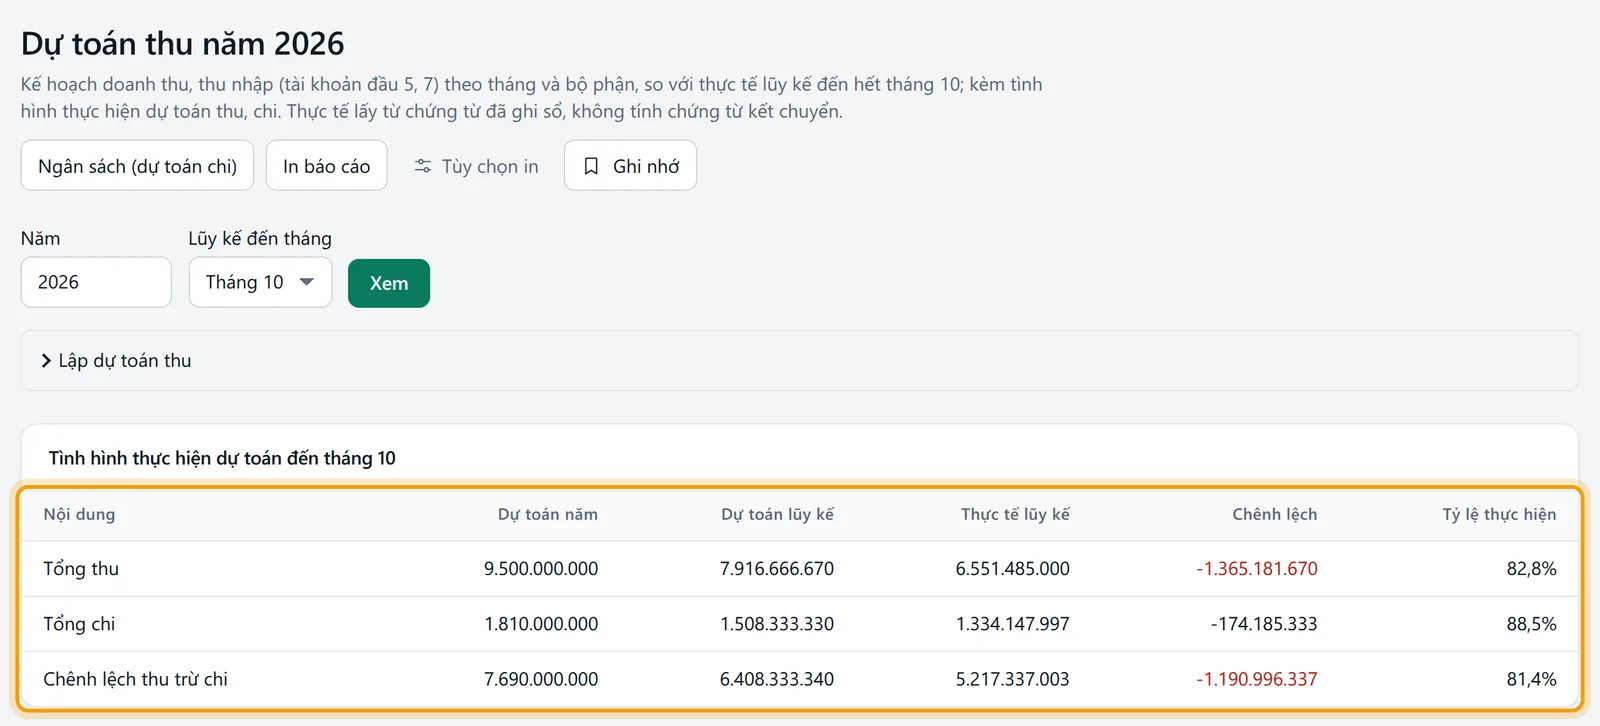
Task: Click the Dự toán năm column header
Action: point(548,514)
